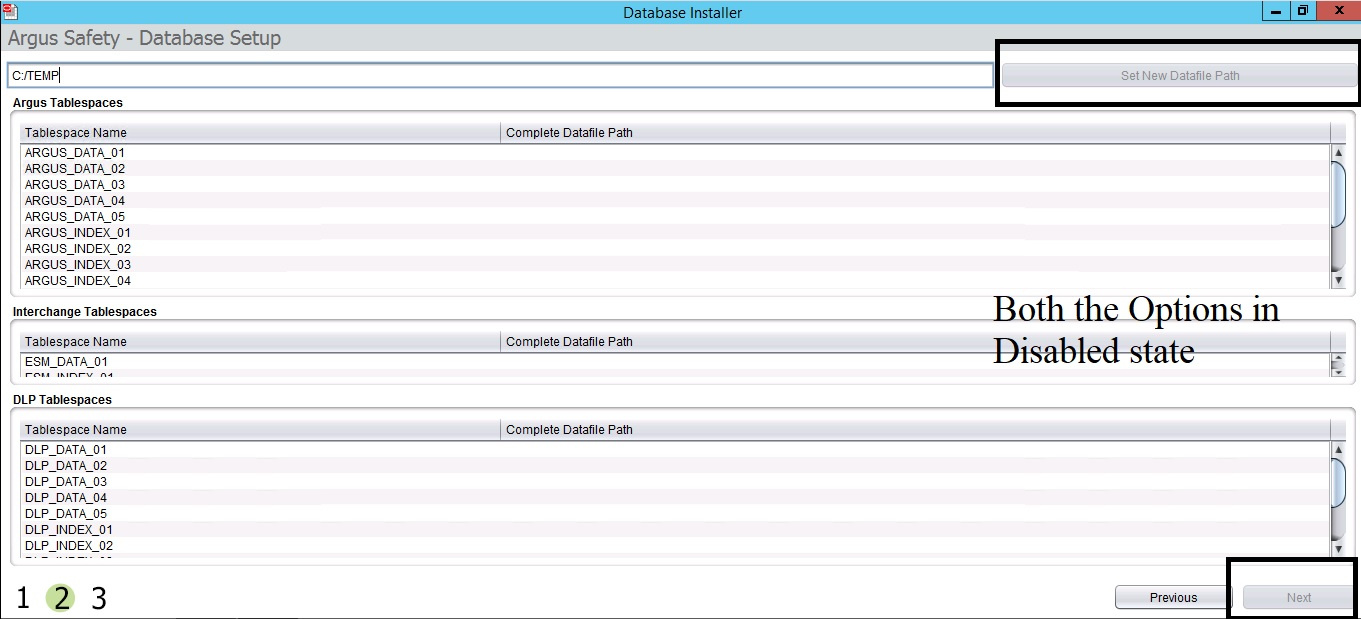The width and height of the screenshot is (1361, 619).
Task: Click DLP Tablespaces scrollbar down arrow
Action: pyautogui.click(x=1339, y=548)
